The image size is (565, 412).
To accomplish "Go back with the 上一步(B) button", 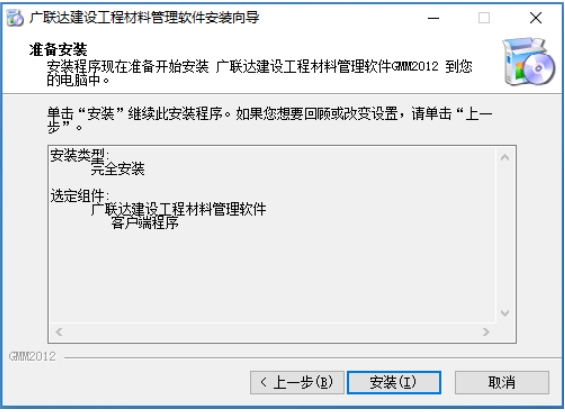I will pyautogui.click(x=297, y=382).
